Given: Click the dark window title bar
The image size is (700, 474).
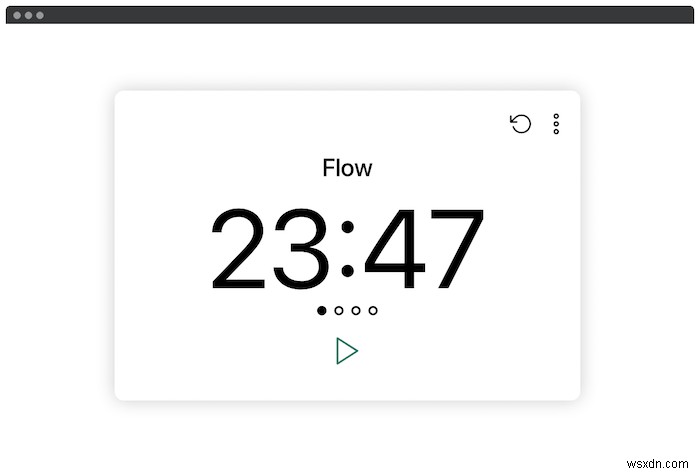Looking at the screenshot, I should tap(350, 15).
